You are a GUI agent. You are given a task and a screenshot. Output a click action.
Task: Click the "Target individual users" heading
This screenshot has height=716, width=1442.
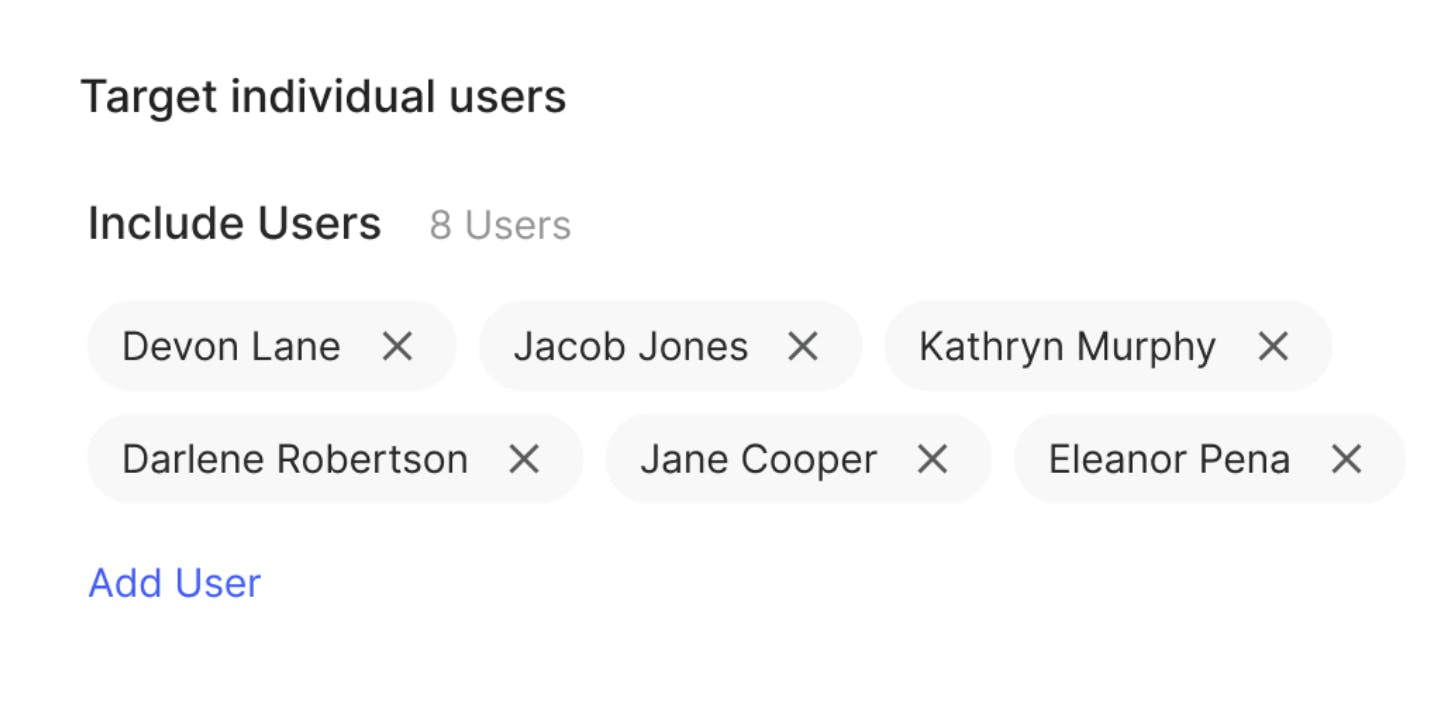pyautogui.click(x=323, y=97)
